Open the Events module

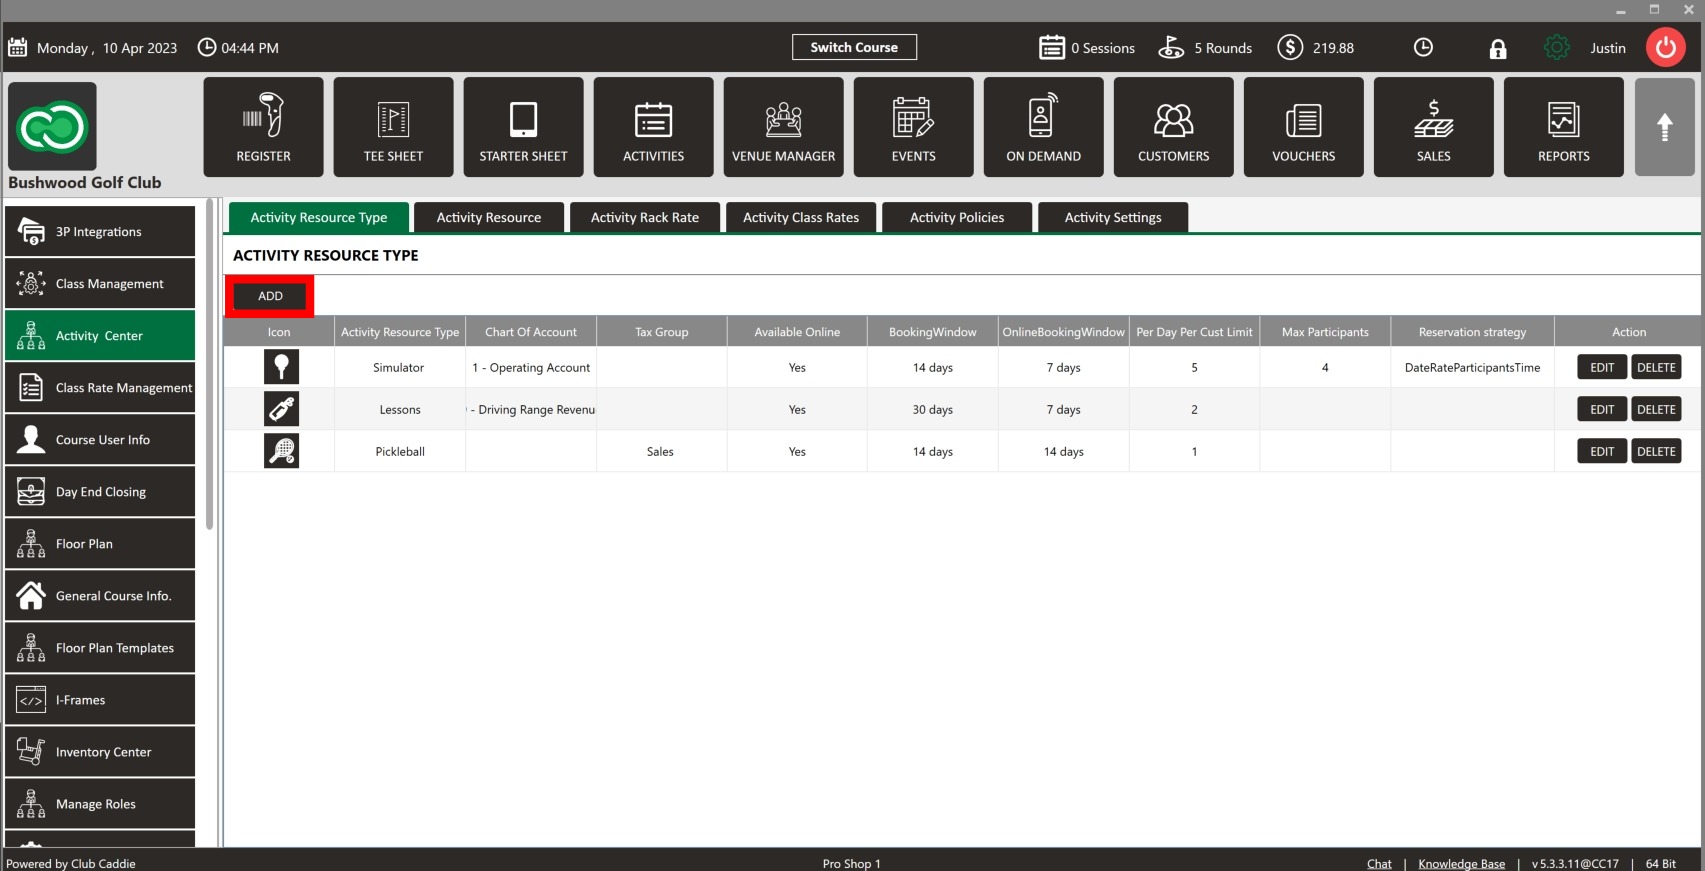click(x=913, y=127)
